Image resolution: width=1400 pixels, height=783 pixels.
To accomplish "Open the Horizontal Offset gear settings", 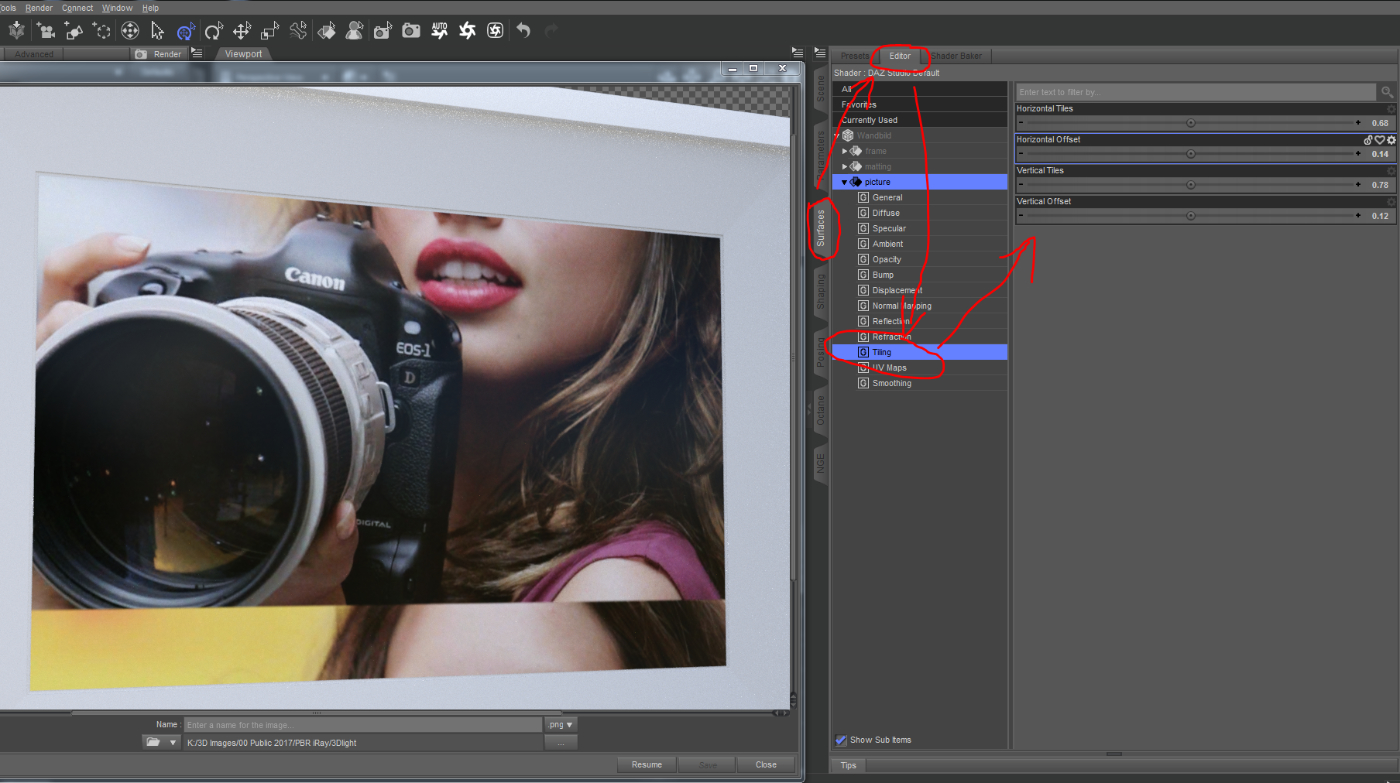I will click(1391, 140).
